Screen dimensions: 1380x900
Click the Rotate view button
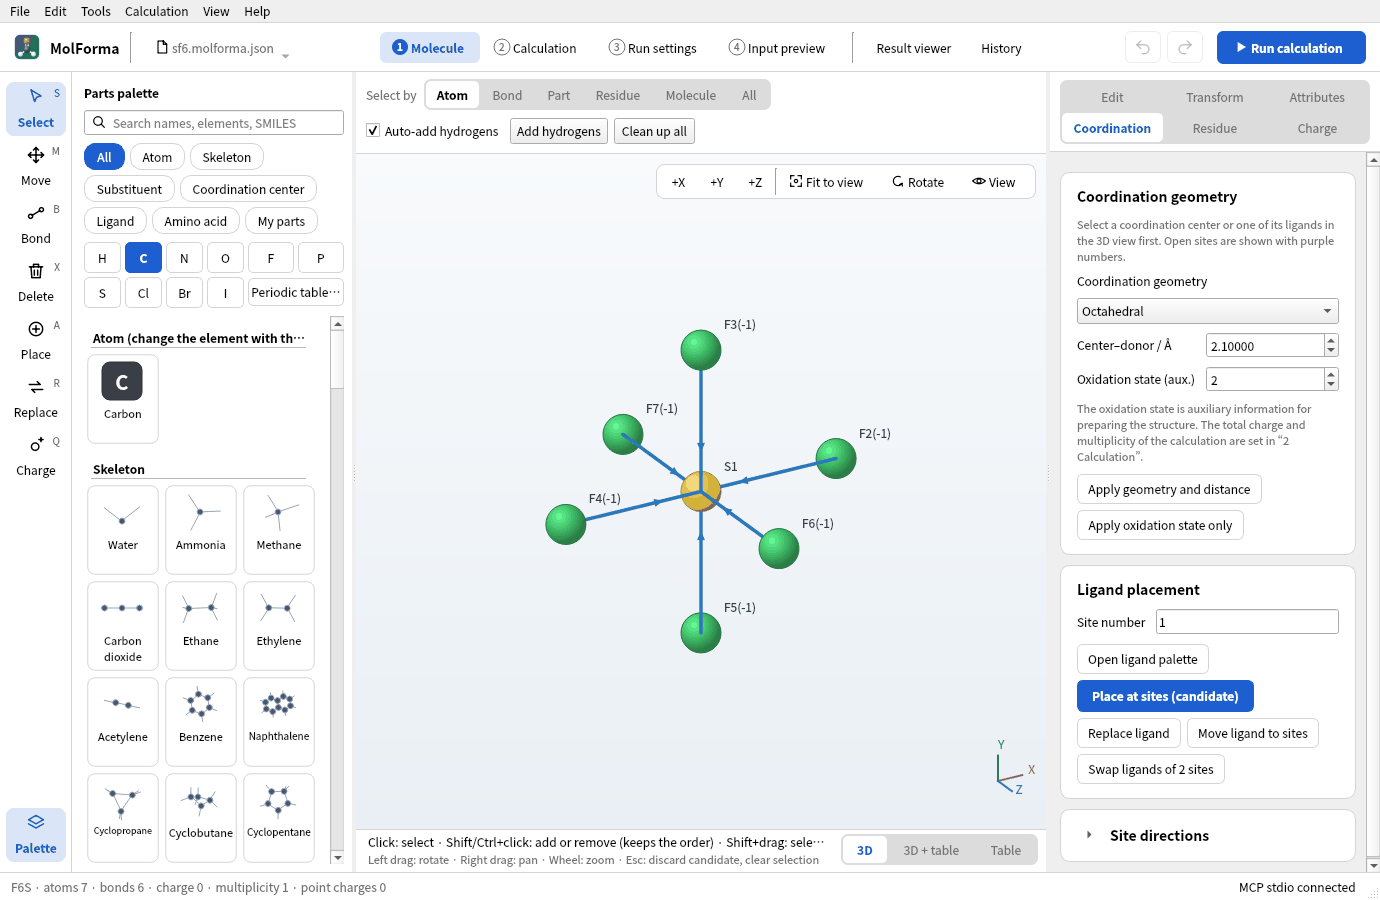tap(918, 182)
